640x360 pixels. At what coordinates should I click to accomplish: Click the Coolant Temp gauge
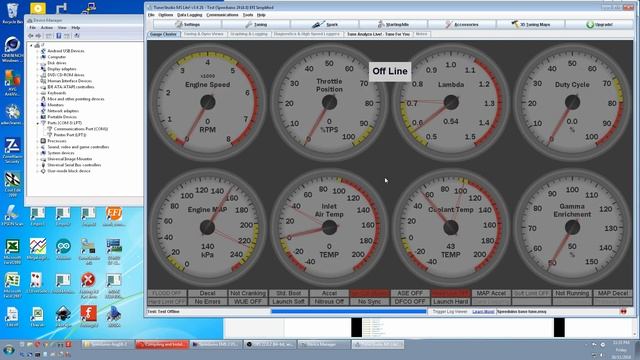coord(451,227)
